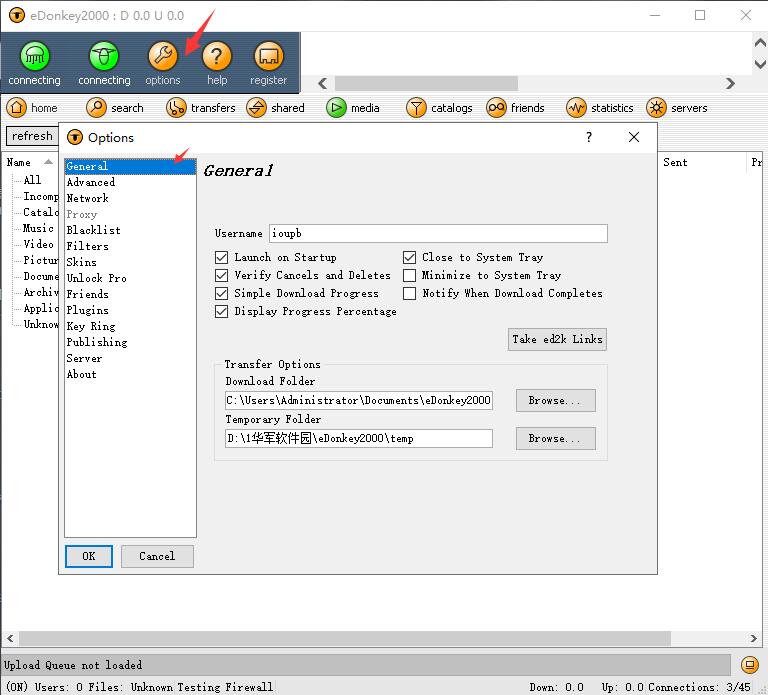
Task: Click the status bar monitor icon
Action: pyautogui.click(x=749, y=665)
